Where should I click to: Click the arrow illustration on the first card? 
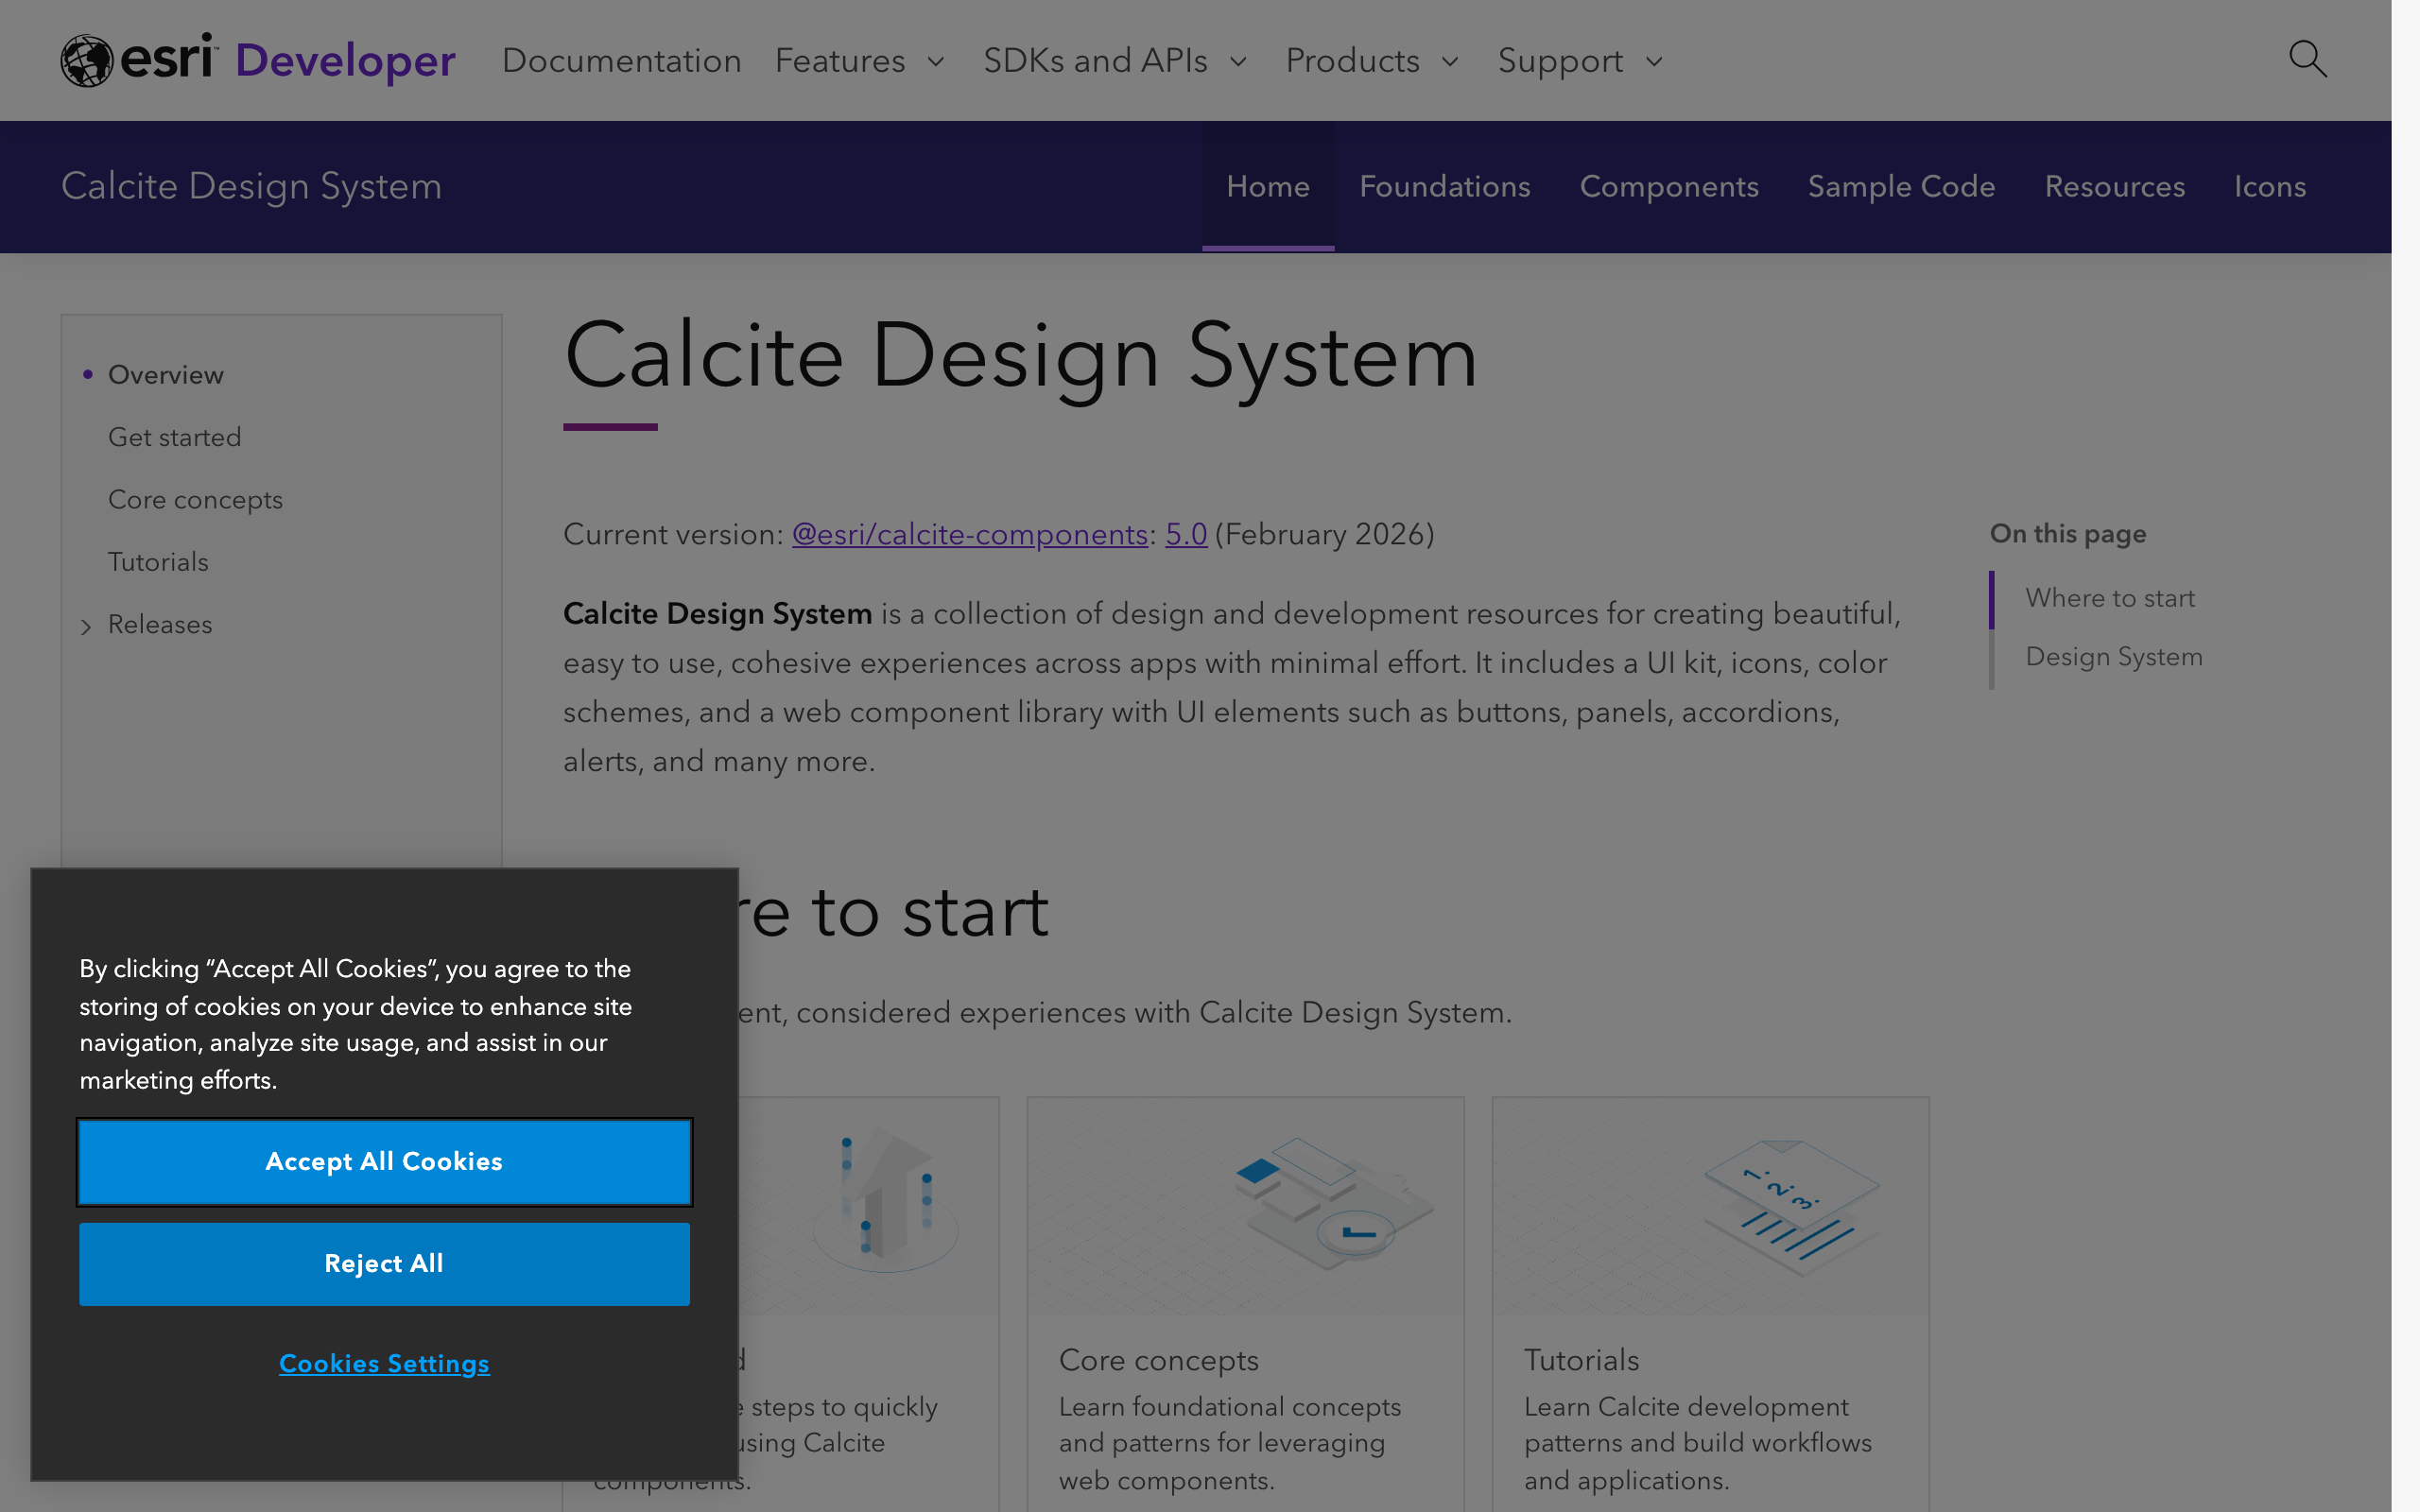click(x=886, y=1200)
